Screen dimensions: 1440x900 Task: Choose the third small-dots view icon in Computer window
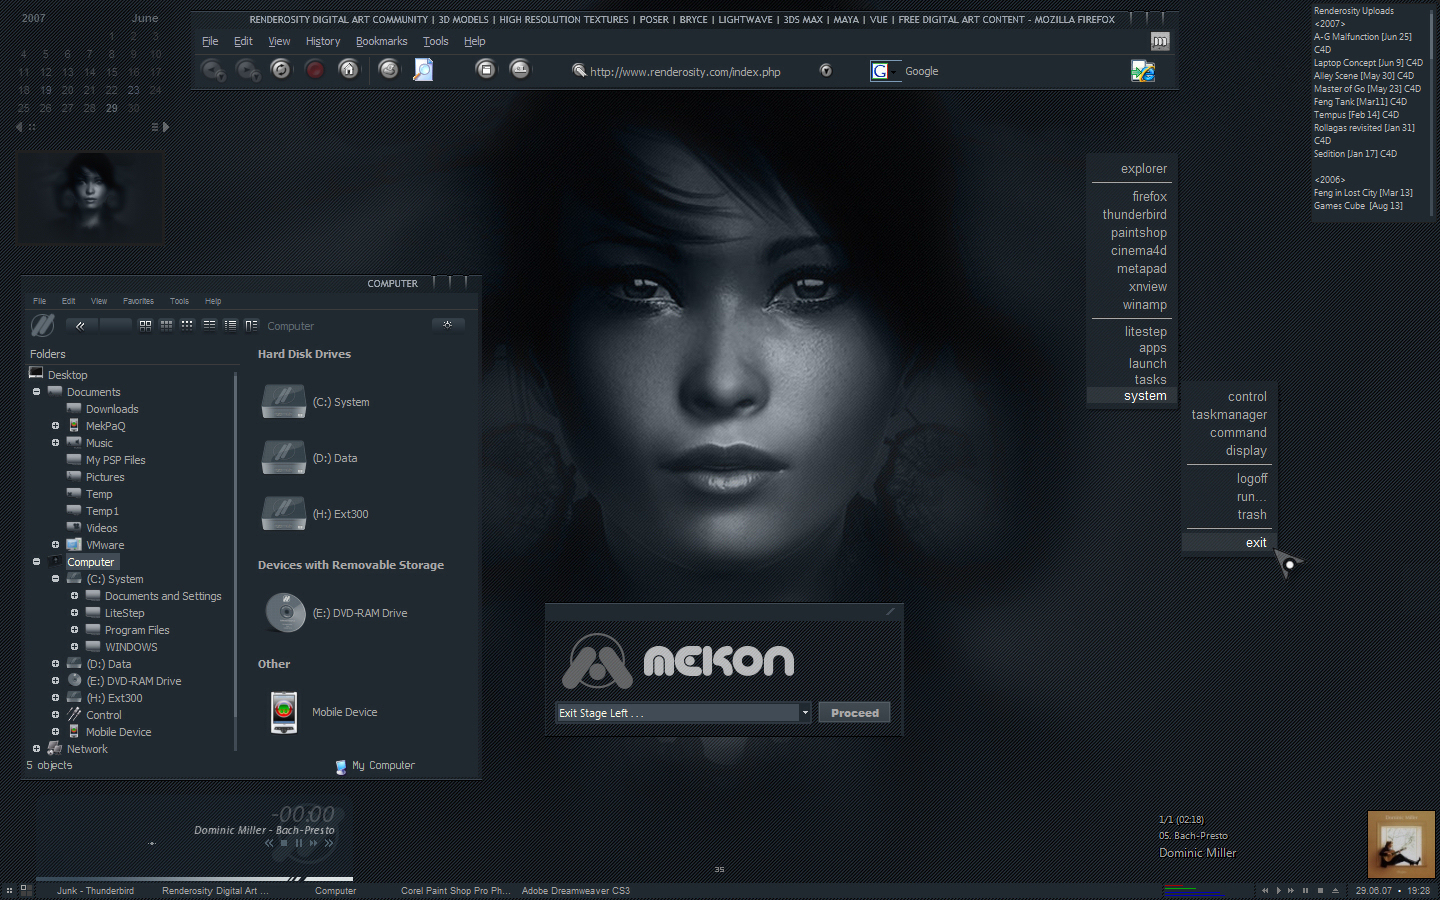pos(187,325)
